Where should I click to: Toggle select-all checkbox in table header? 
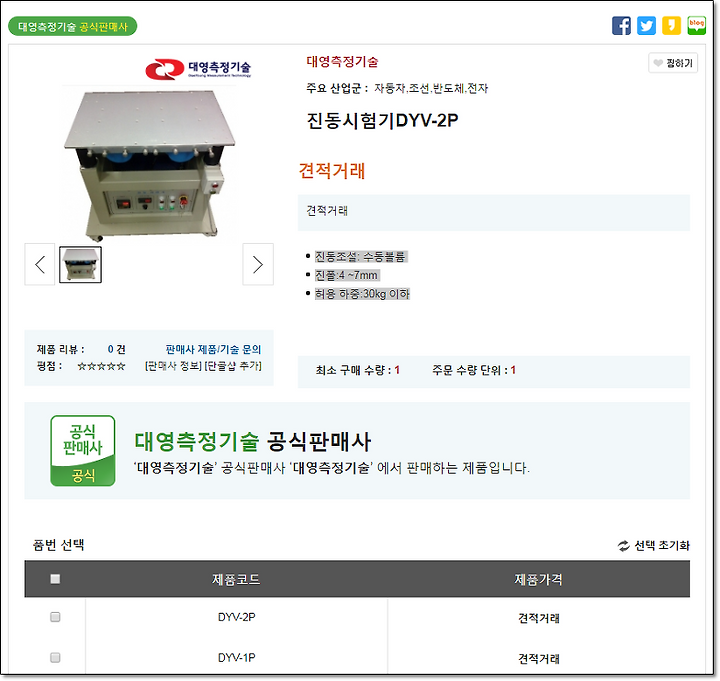55,579
